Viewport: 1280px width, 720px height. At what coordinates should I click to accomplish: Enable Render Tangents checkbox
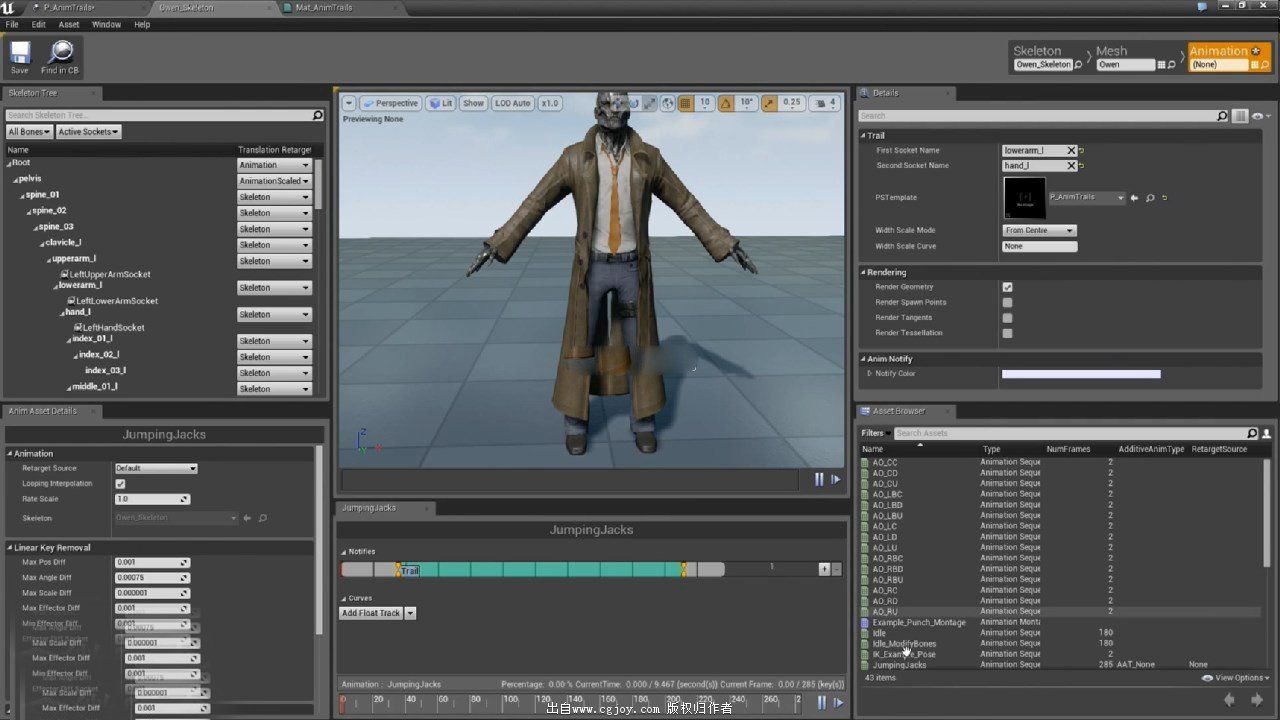[x=1007, y=318]
